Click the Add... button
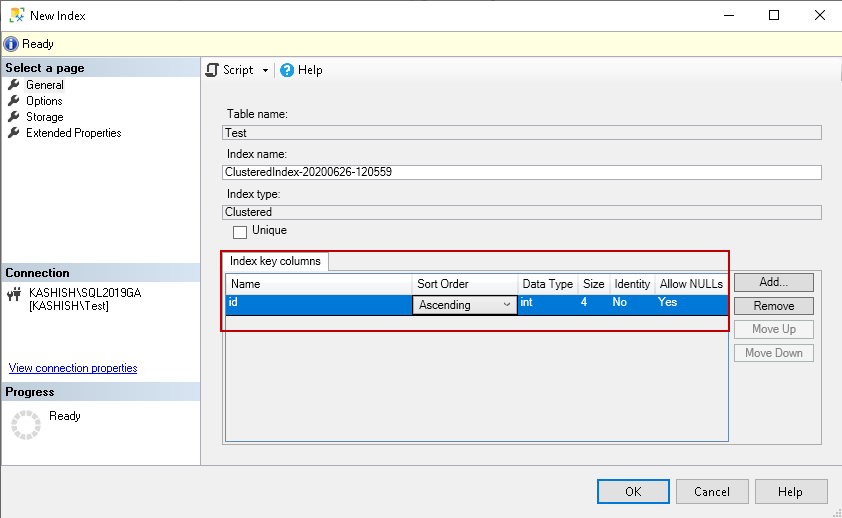The height and width of the screenshot is (518, 842). (x=773, y=283)
